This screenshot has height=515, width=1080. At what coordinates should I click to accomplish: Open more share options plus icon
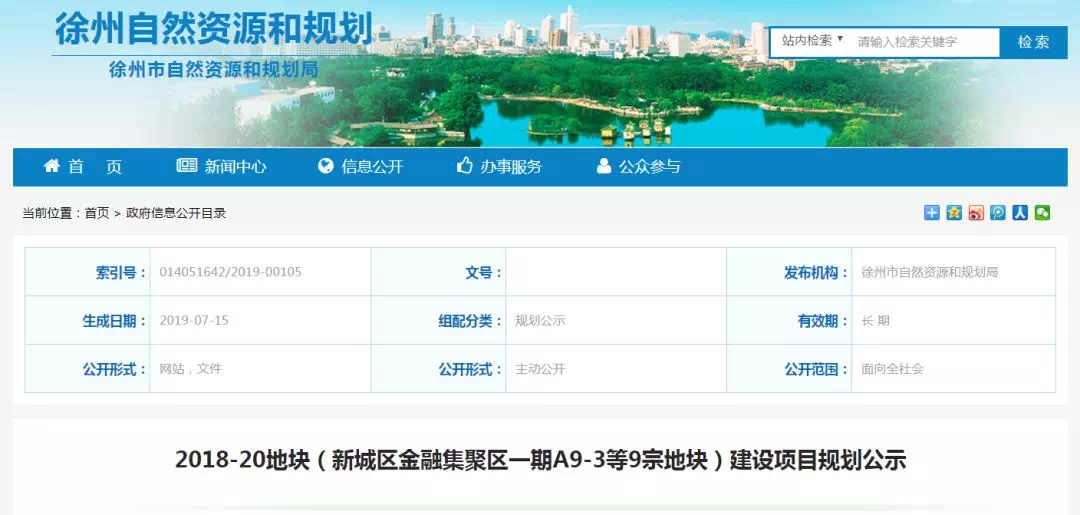(x=931, y=213)
